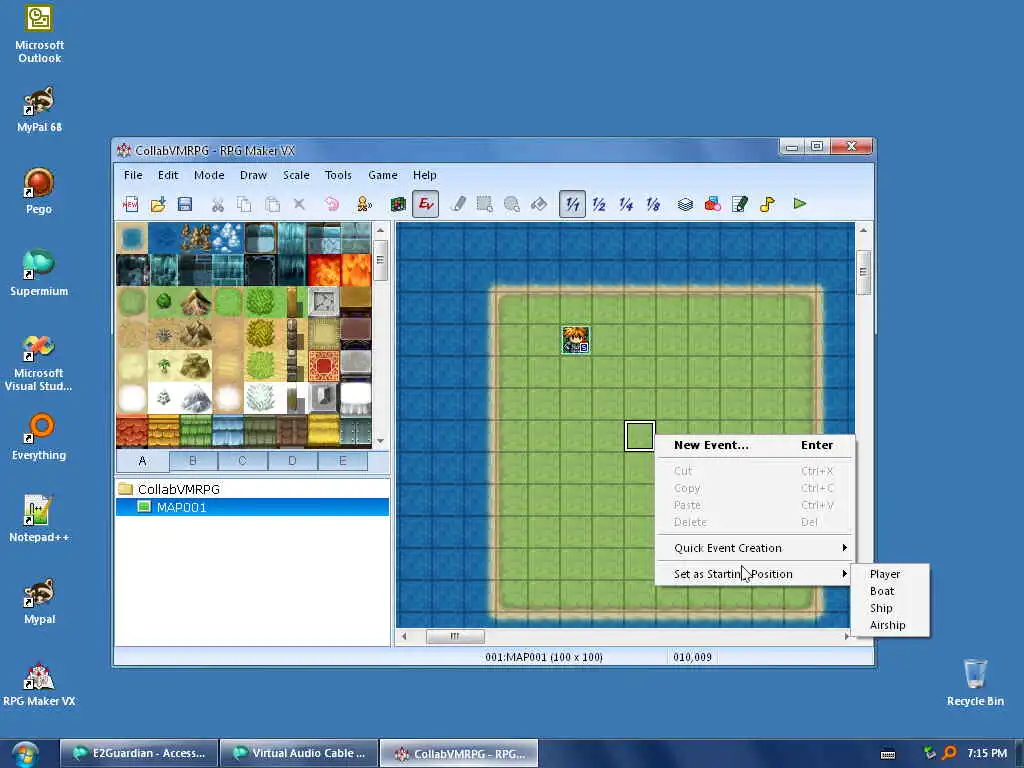Screen dimensions: 1024x768
Task: Switch to E2Guardian taskbar window
Action: [138, 754]
